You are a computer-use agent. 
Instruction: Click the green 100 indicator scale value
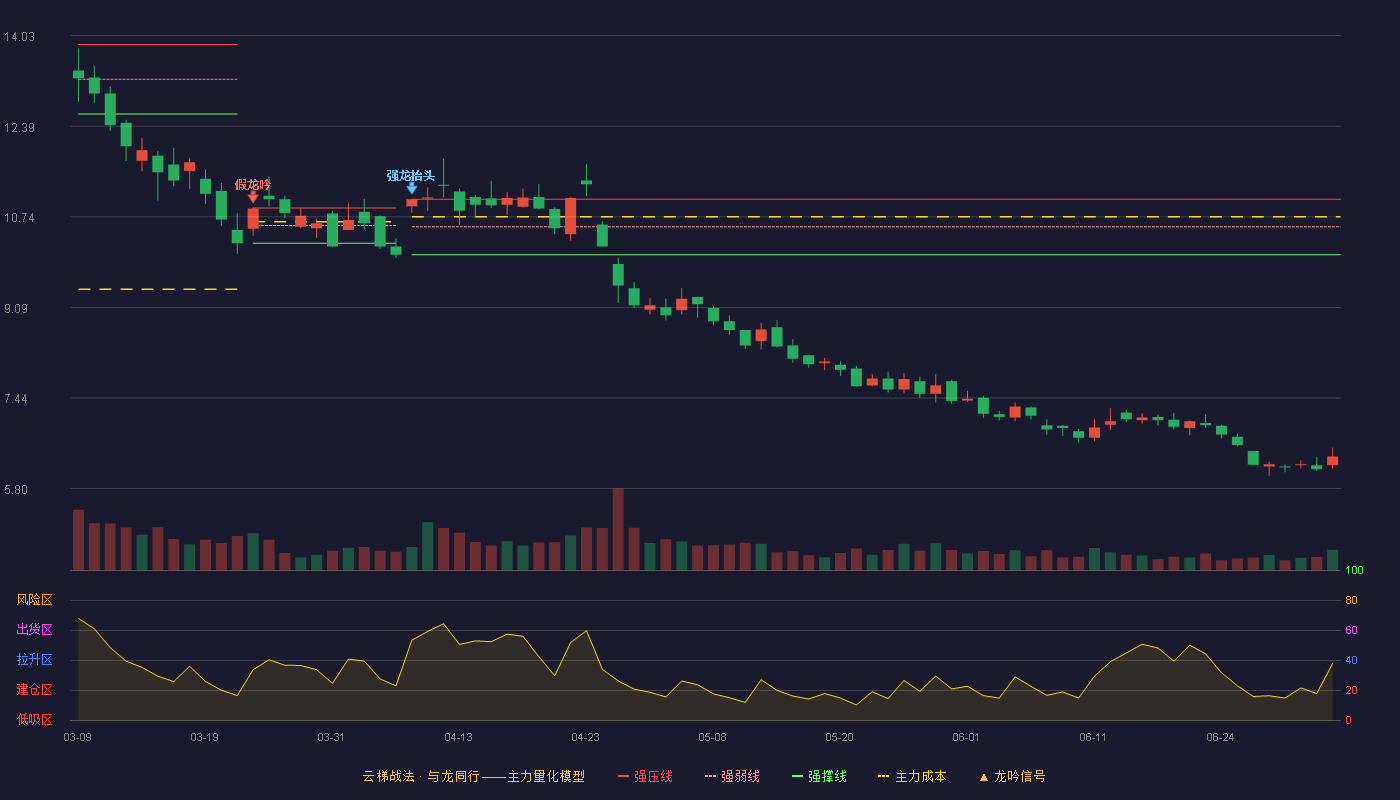[x=1355, y=571]
